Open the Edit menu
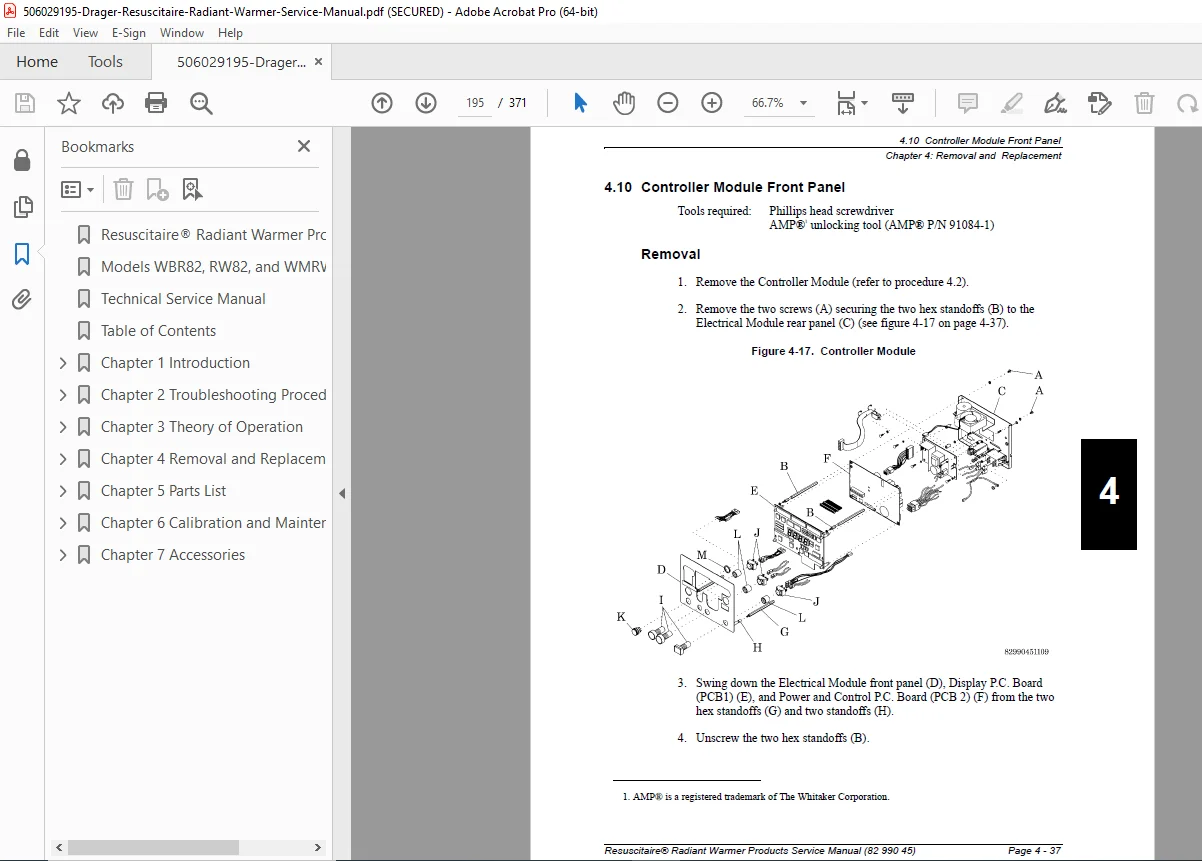The width and height of the screenshot is (1202, 861). (x=49, y=33)
